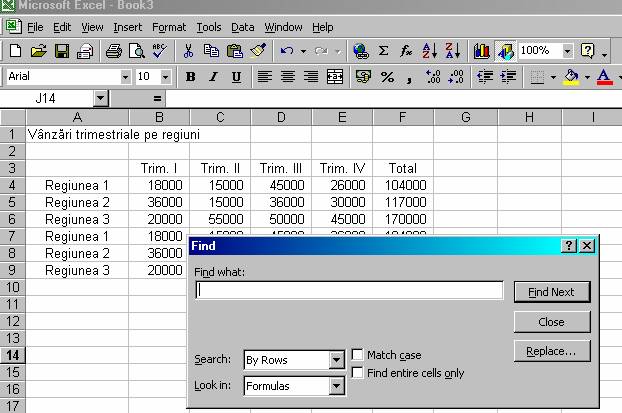Click the Save icon in the toolbar
Image resolution: width=622 pixels, height=413 pixels.
61,51
